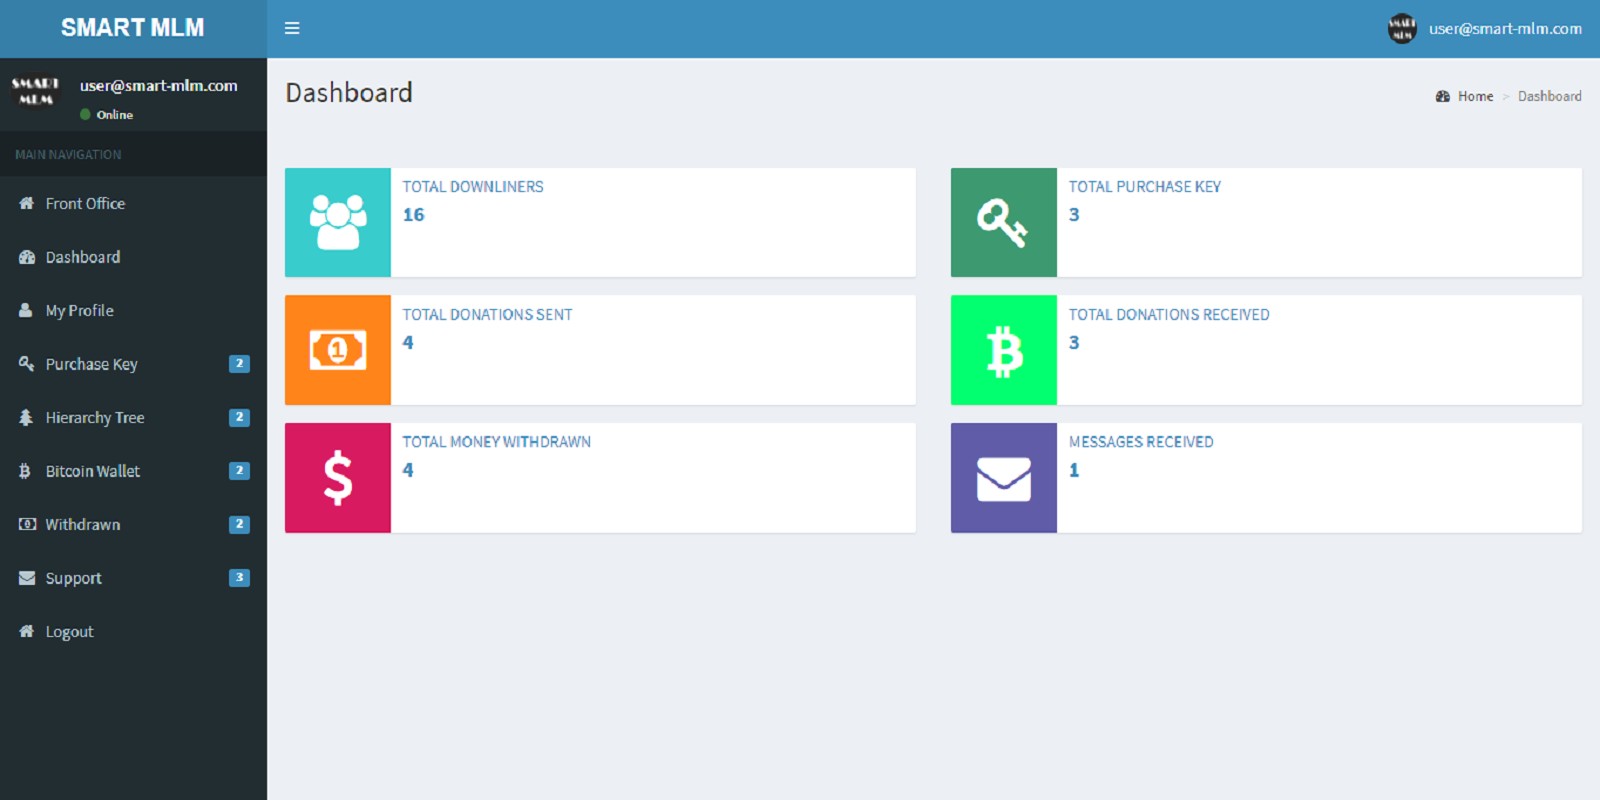The width and height of the screenshot is (1600, 800).
Task: Click the breadcrumb dashboard icon beside Home
Action: [1443, 96]
